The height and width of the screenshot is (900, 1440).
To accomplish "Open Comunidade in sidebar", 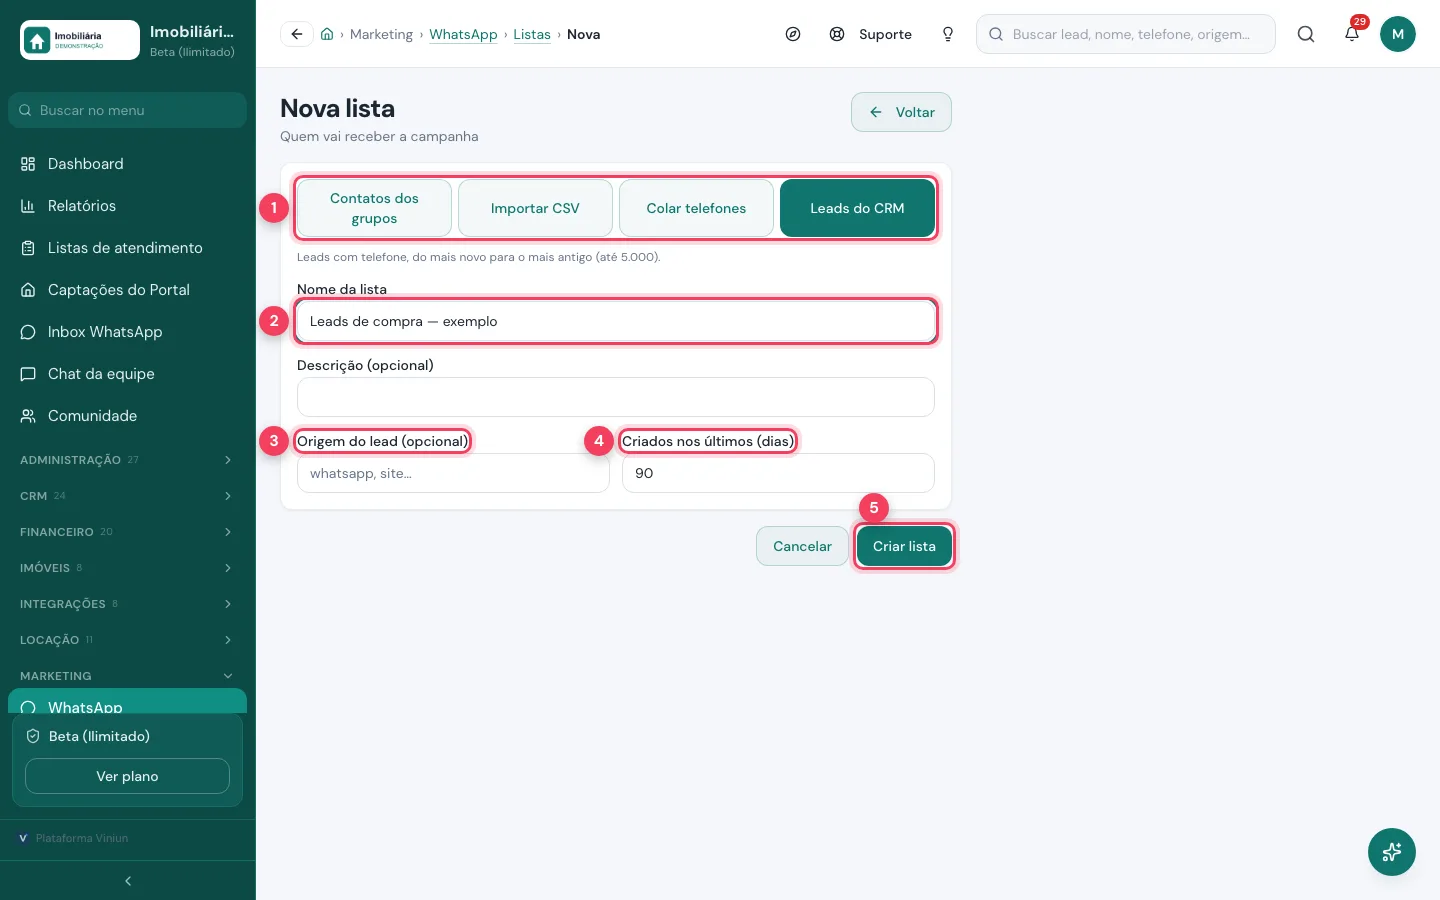I will click(x=127, y=416).
